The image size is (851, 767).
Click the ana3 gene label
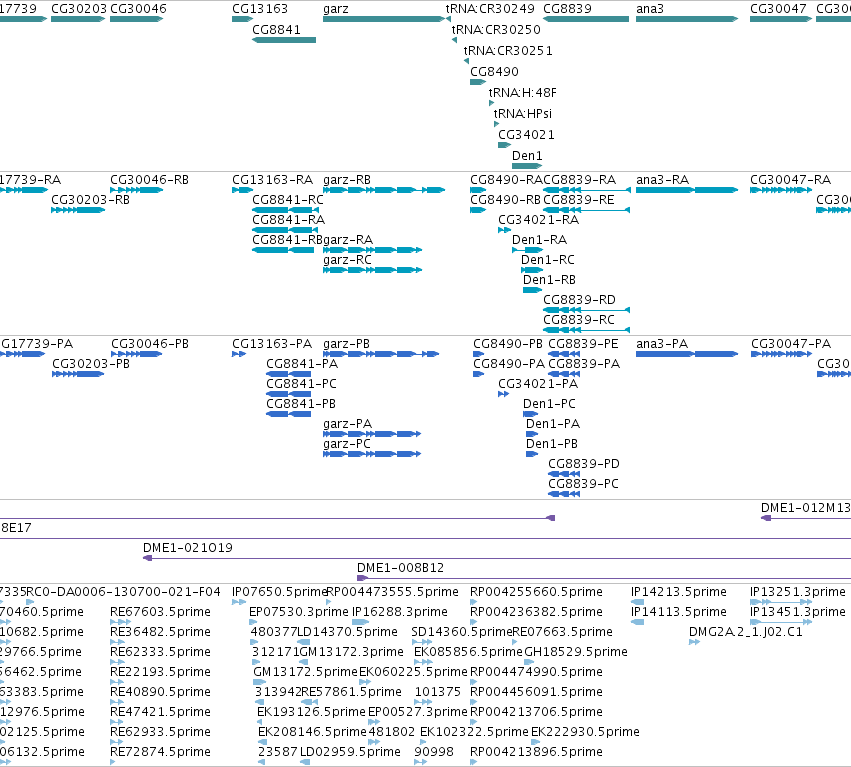coord(650,9)
